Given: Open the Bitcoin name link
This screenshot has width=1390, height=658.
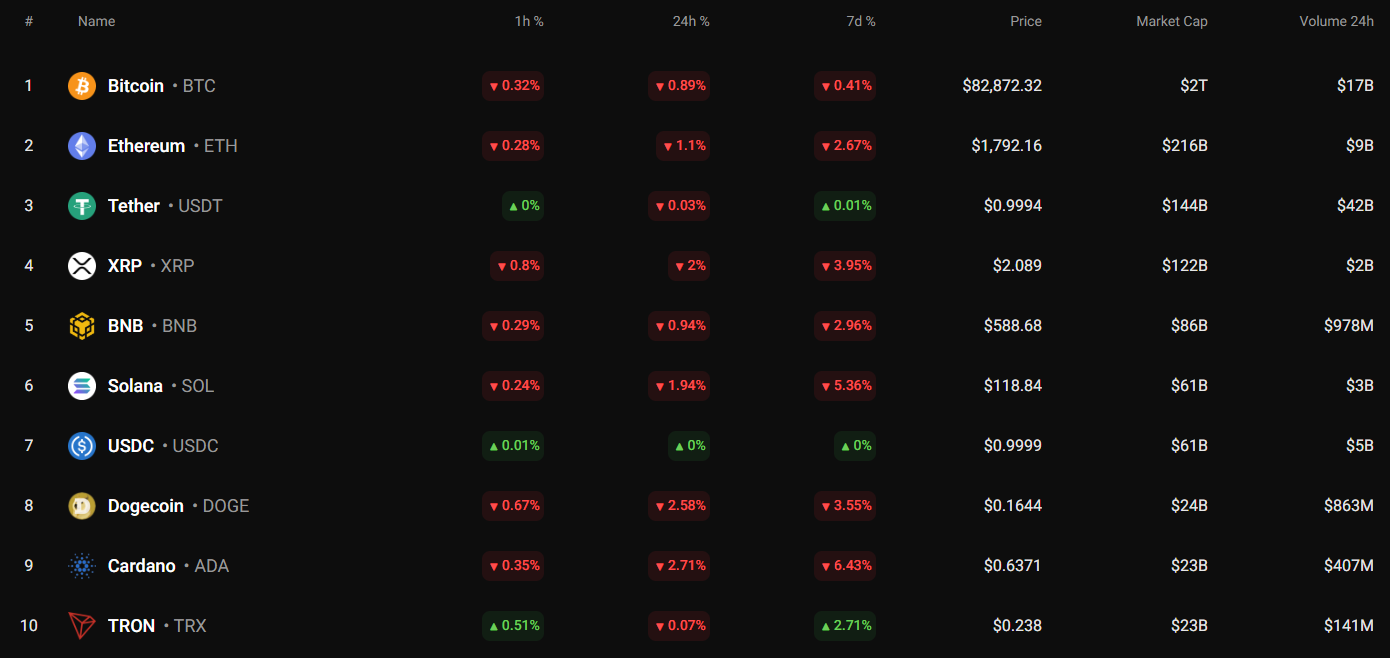Looking at the screenshot, I should [x=136, y=86].
